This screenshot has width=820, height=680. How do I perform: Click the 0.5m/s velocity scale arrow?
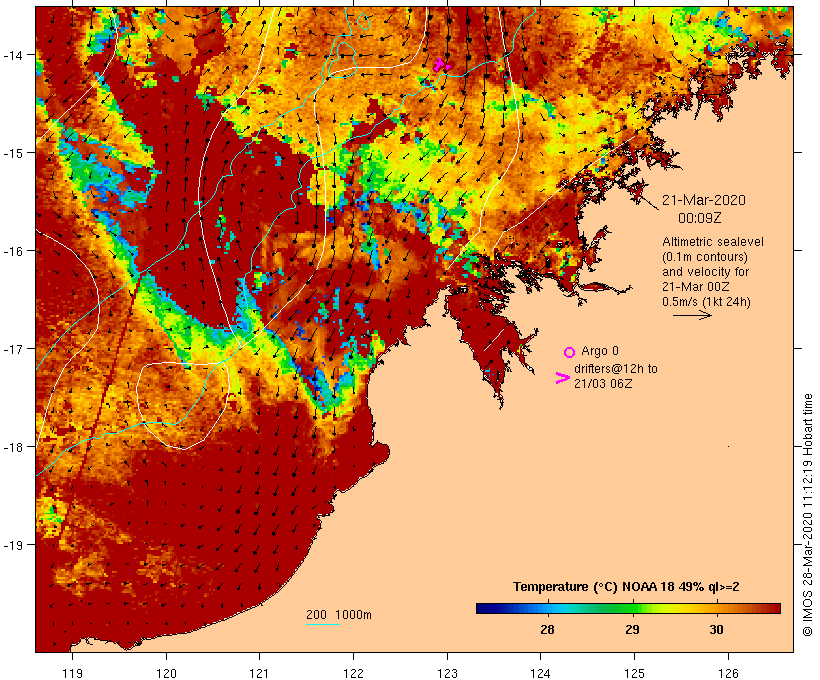click(x=692, y=315)
